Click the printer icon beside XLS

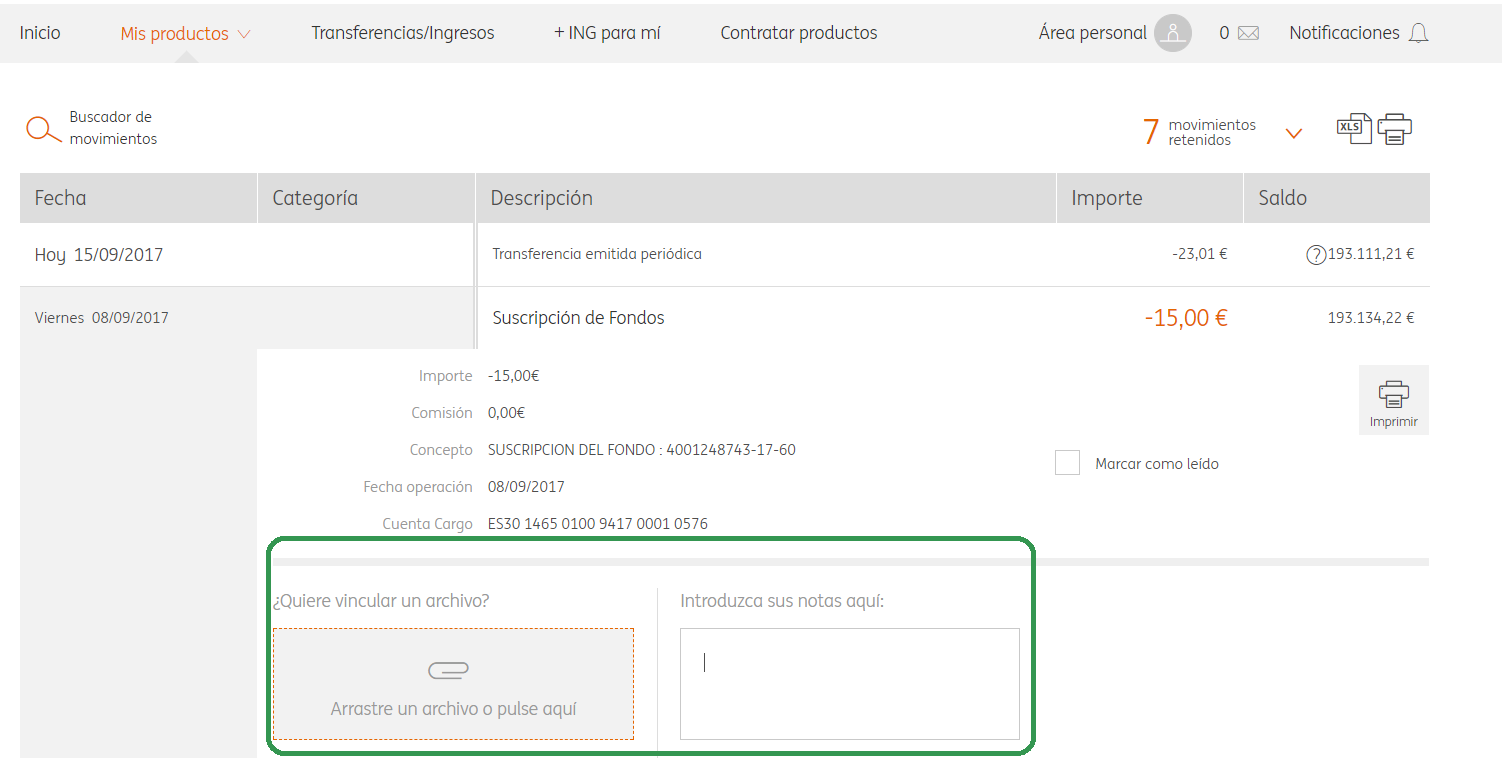(x=1394, y=129)
